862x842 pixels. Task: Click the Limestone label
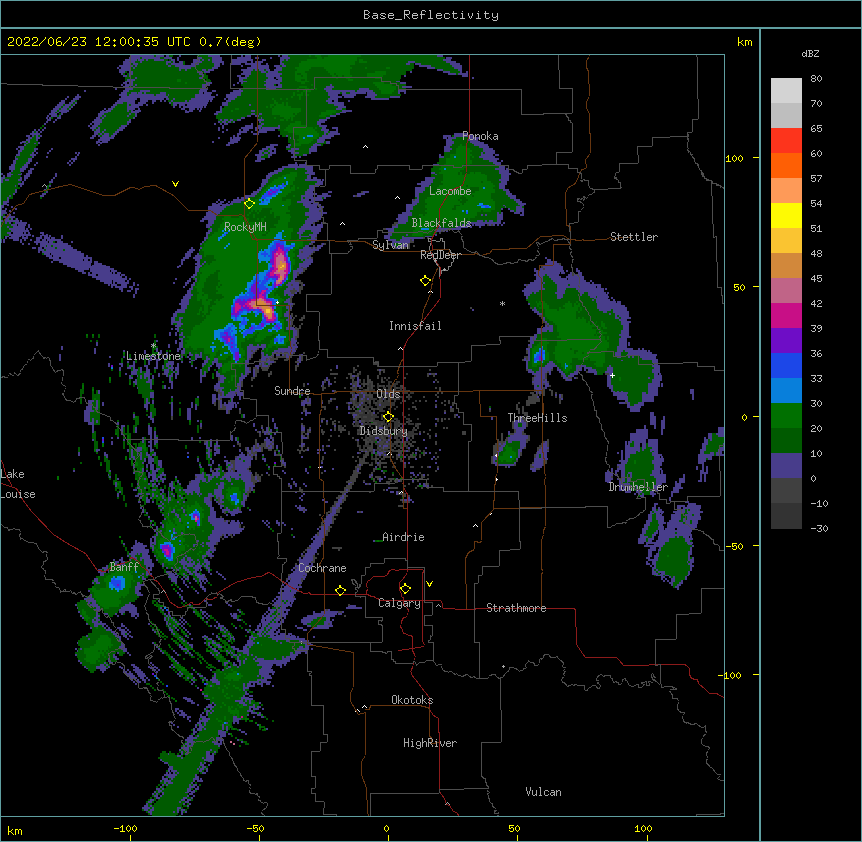tap(153, 356)
